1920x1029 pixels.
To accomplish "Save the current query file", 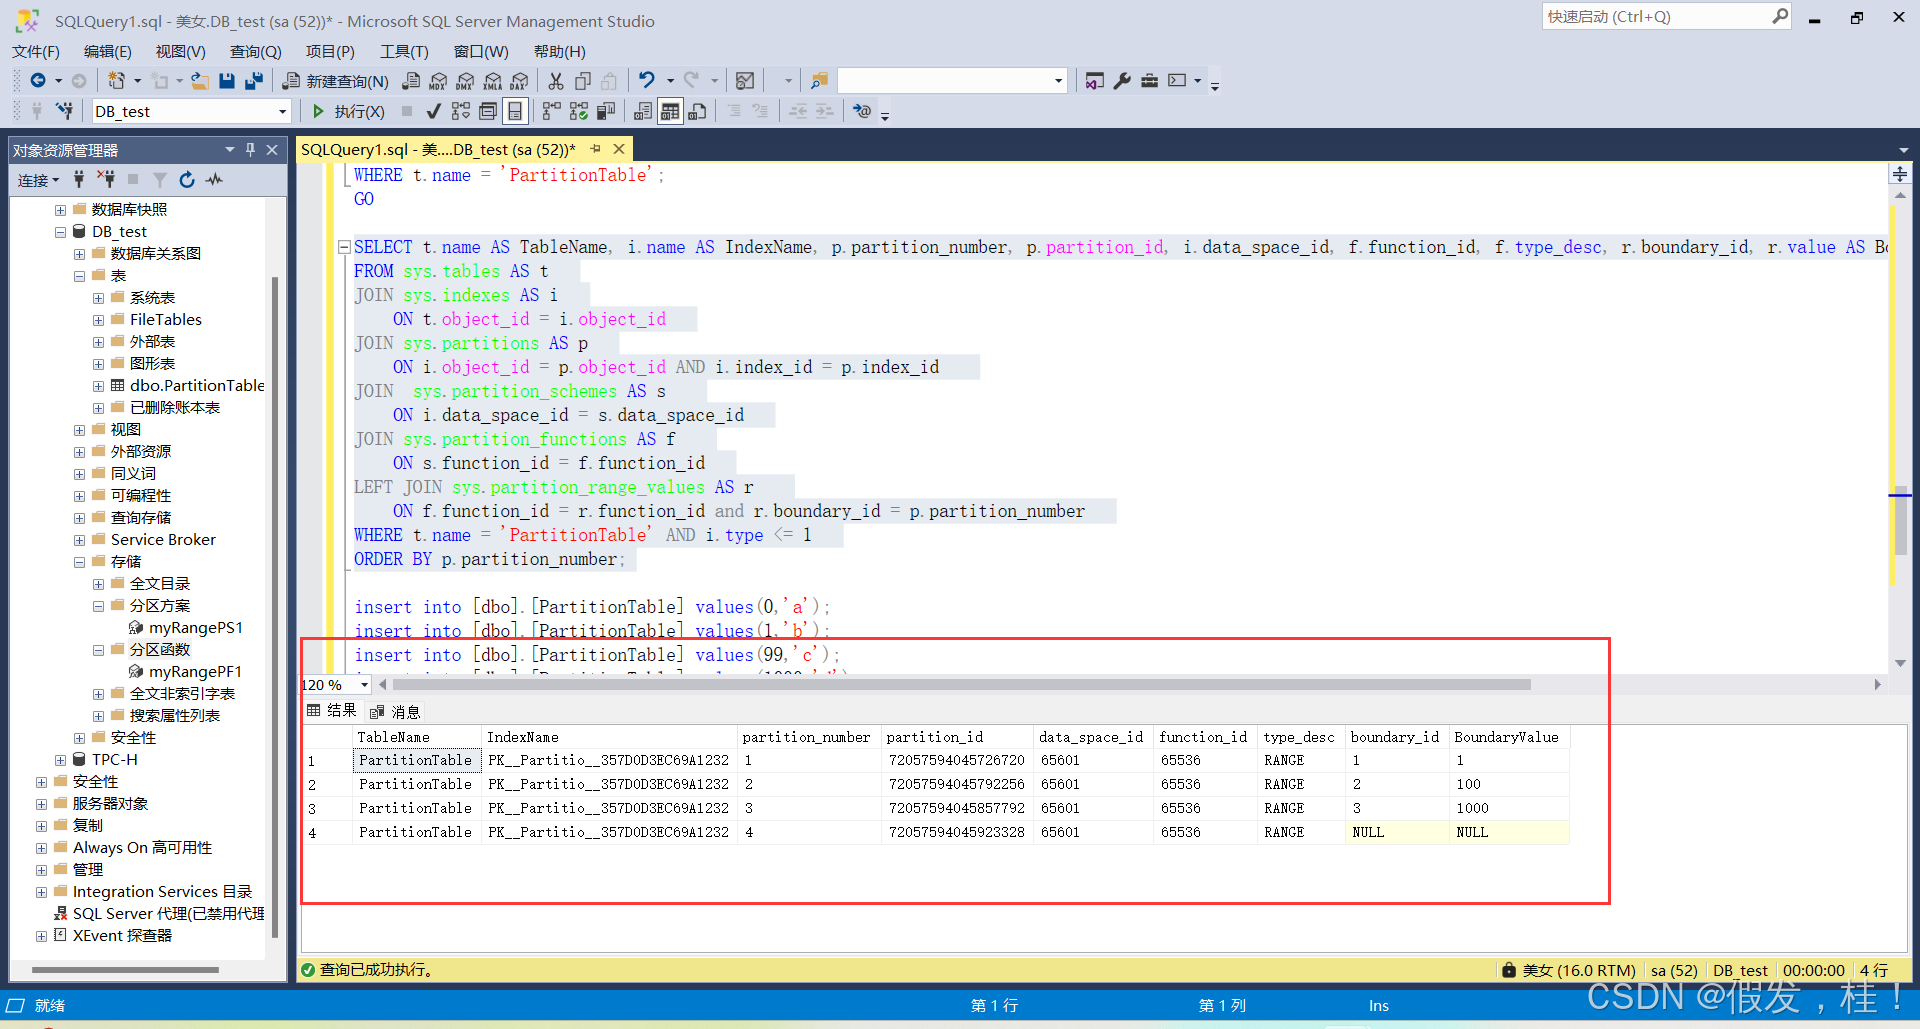I will coord(227,81).
